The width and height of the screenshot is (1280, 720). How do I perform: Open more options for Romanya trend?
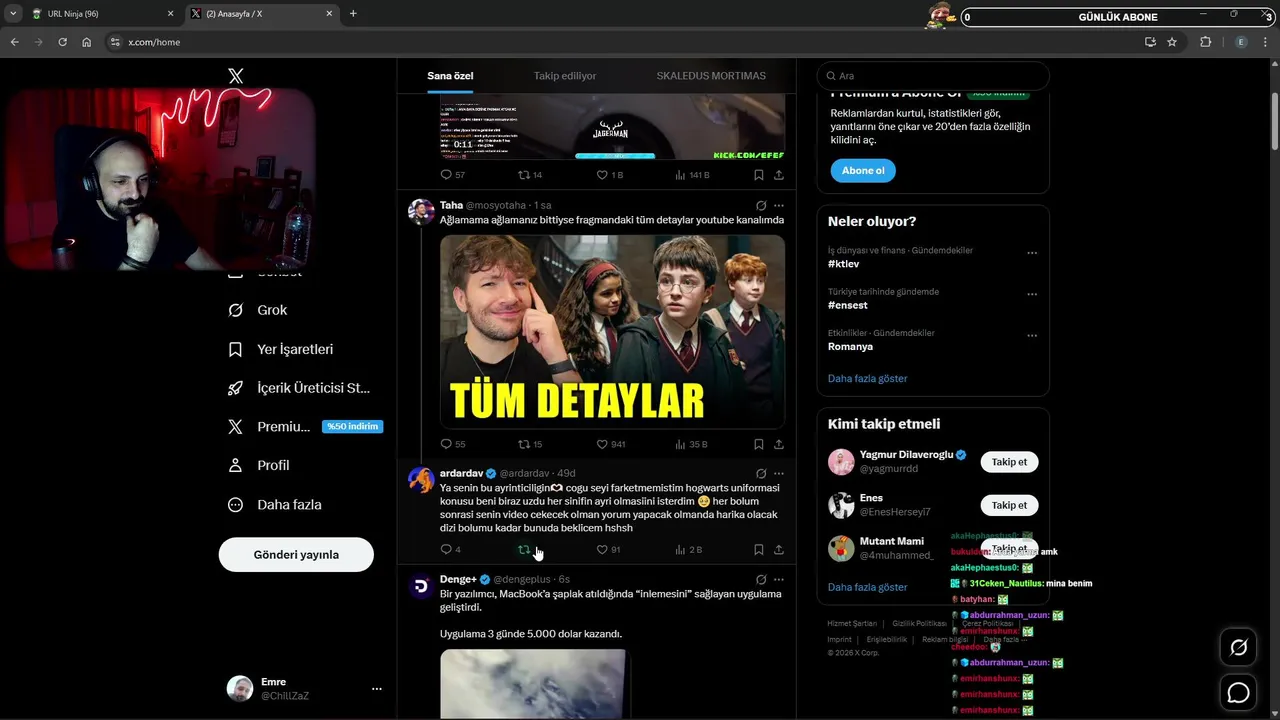(x=1032, y=335)
